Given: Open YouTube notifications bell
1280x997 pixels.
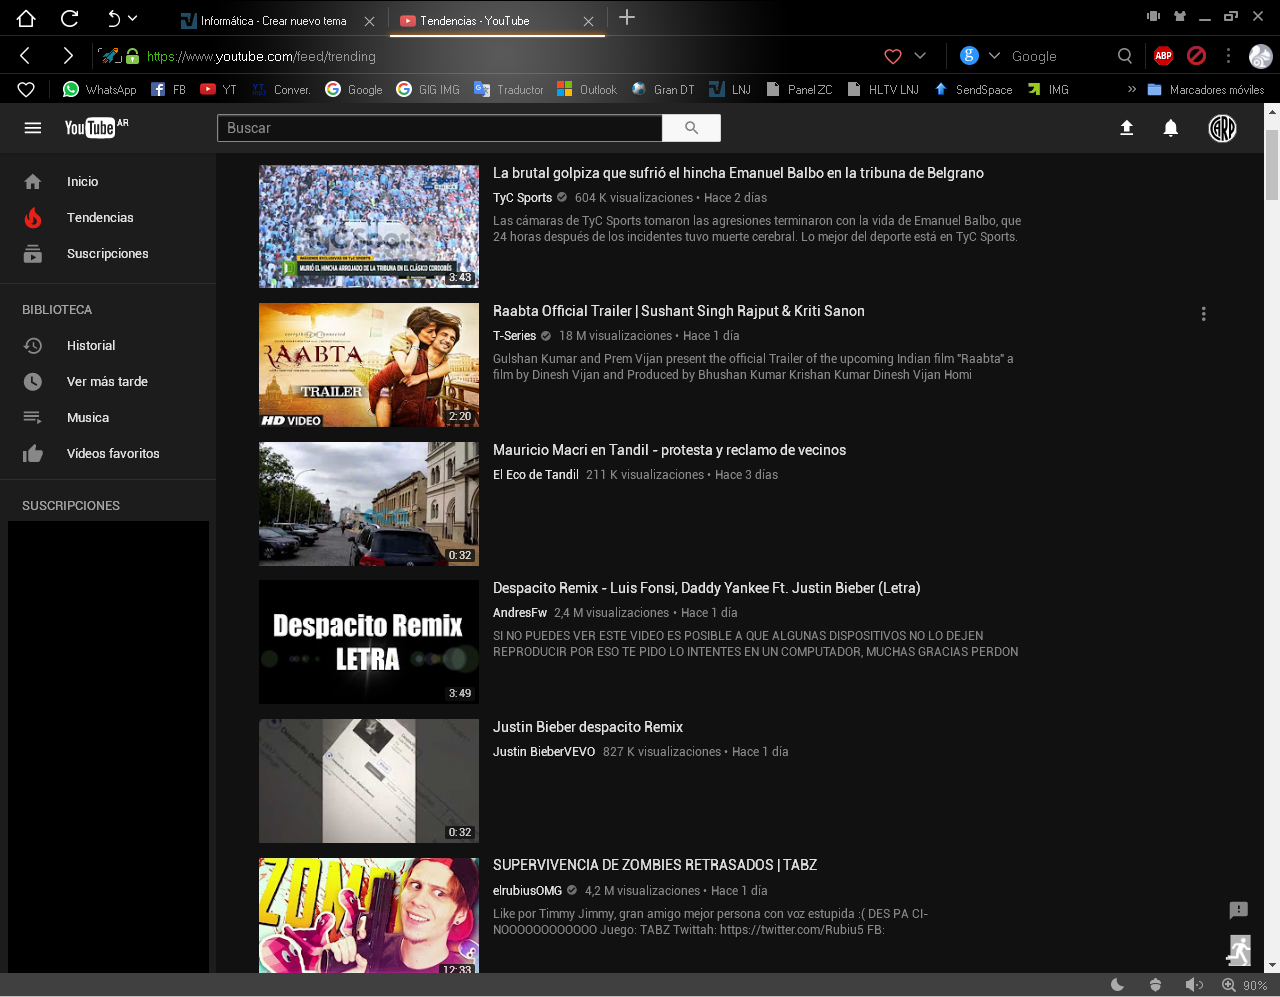Looking at the screenshot, I should [1171, 128].
